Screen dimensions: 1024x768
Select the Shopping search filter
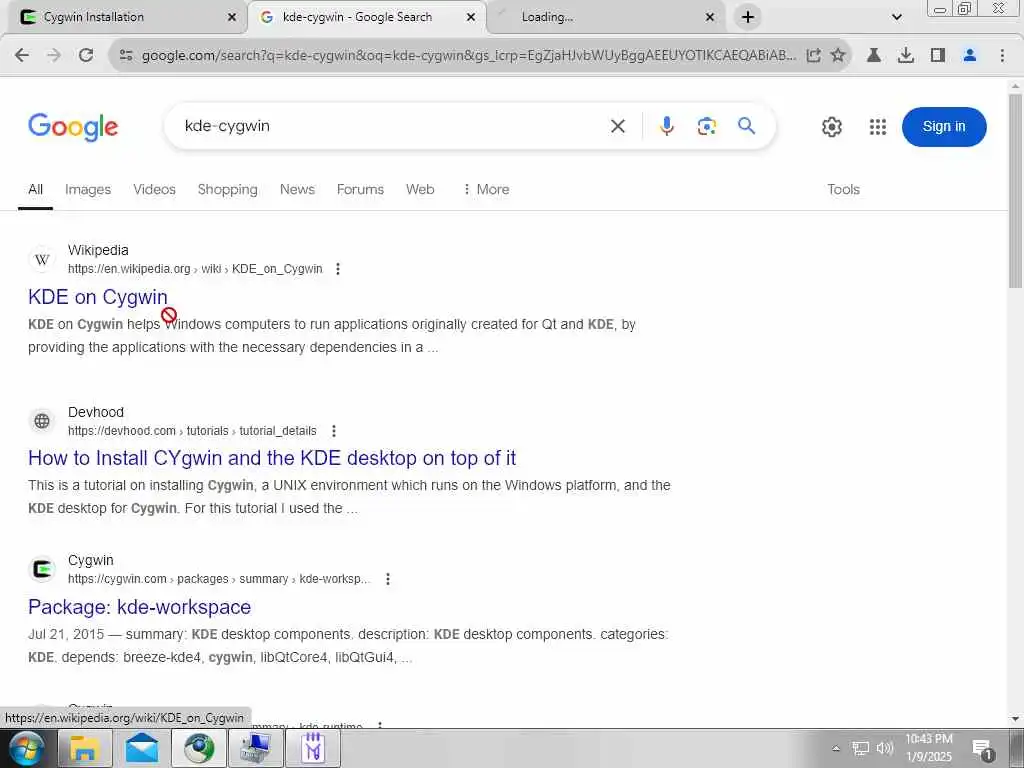point(227,189)
